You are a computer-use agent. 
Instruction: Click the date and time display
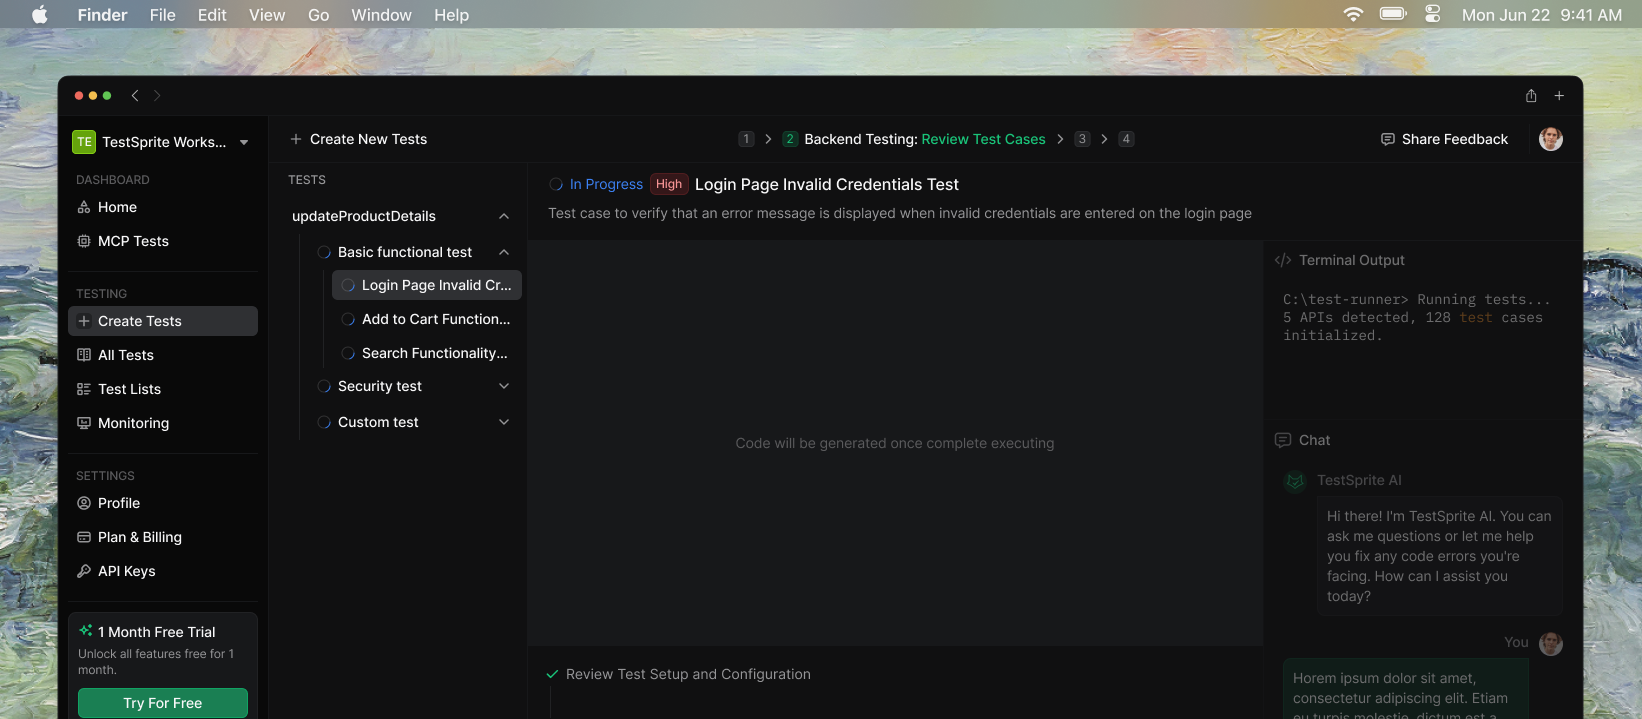tap(1541, 15)
